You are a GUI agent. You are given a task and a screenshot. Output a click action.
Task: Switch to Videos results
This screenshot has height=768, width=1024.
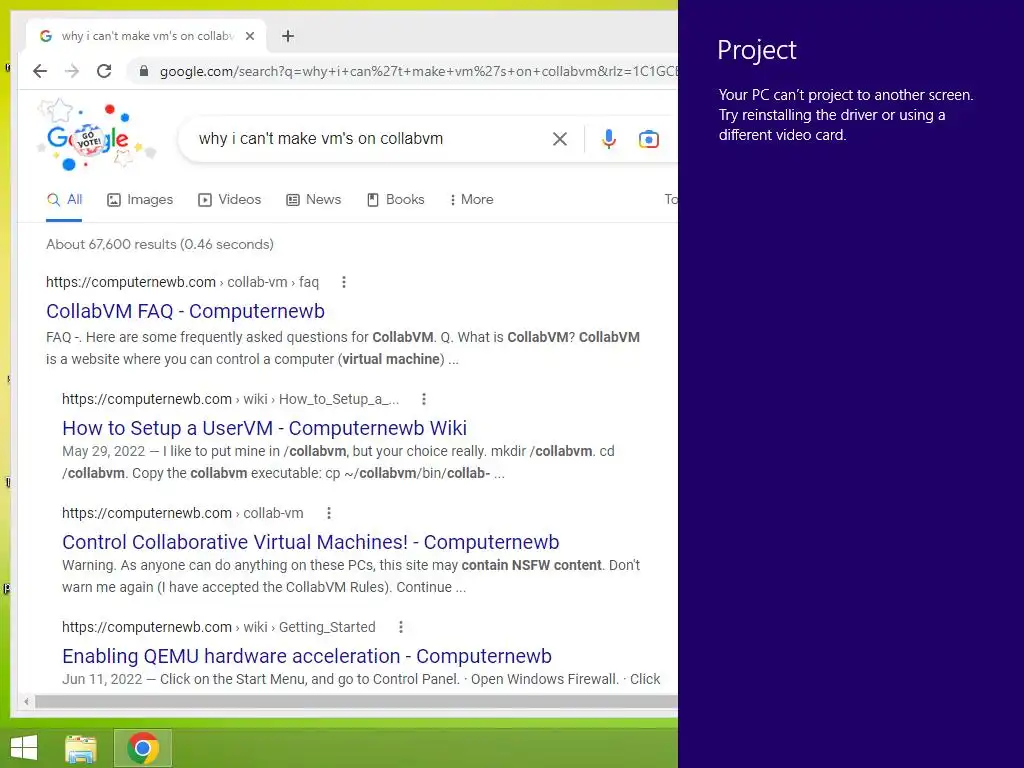(x=229, y=200)
